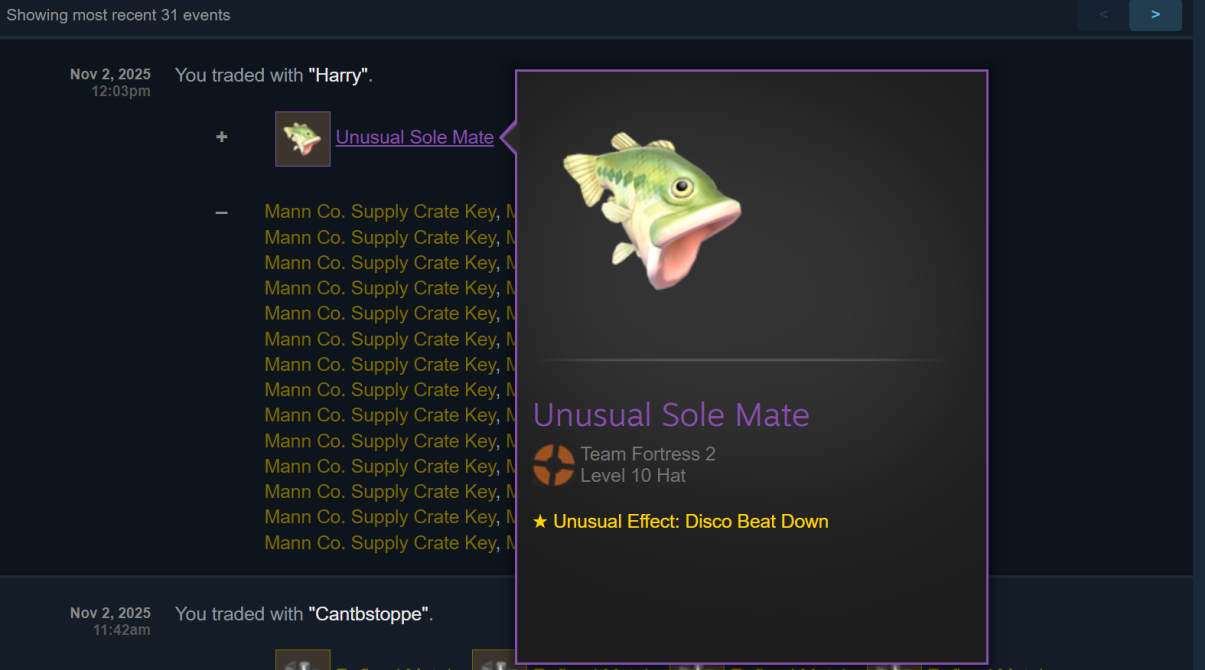1205x670 pixels.
Task: Open Cantbstoppe's profile link
Action: 368,614
